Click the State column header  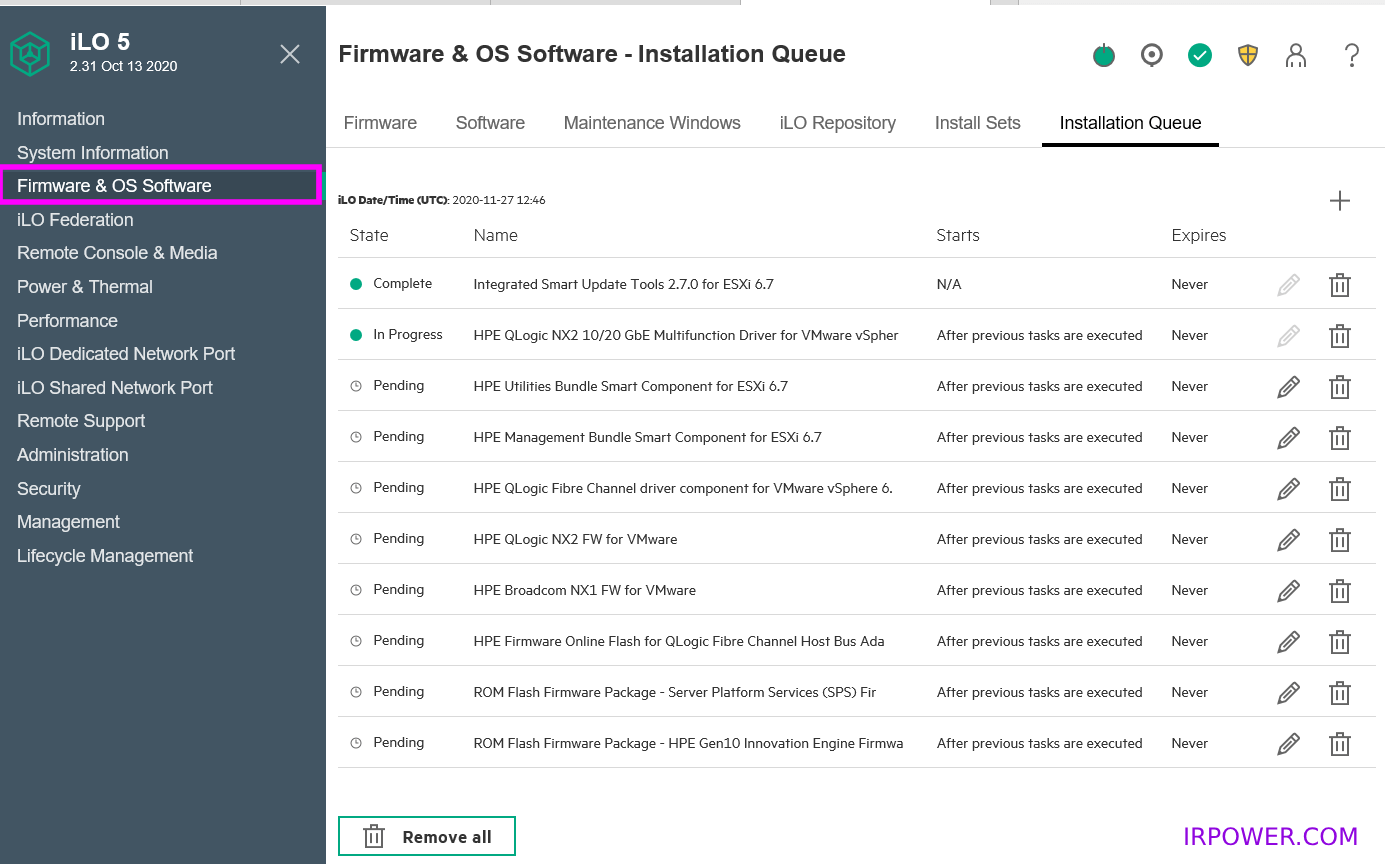click(x=369, y=236)
